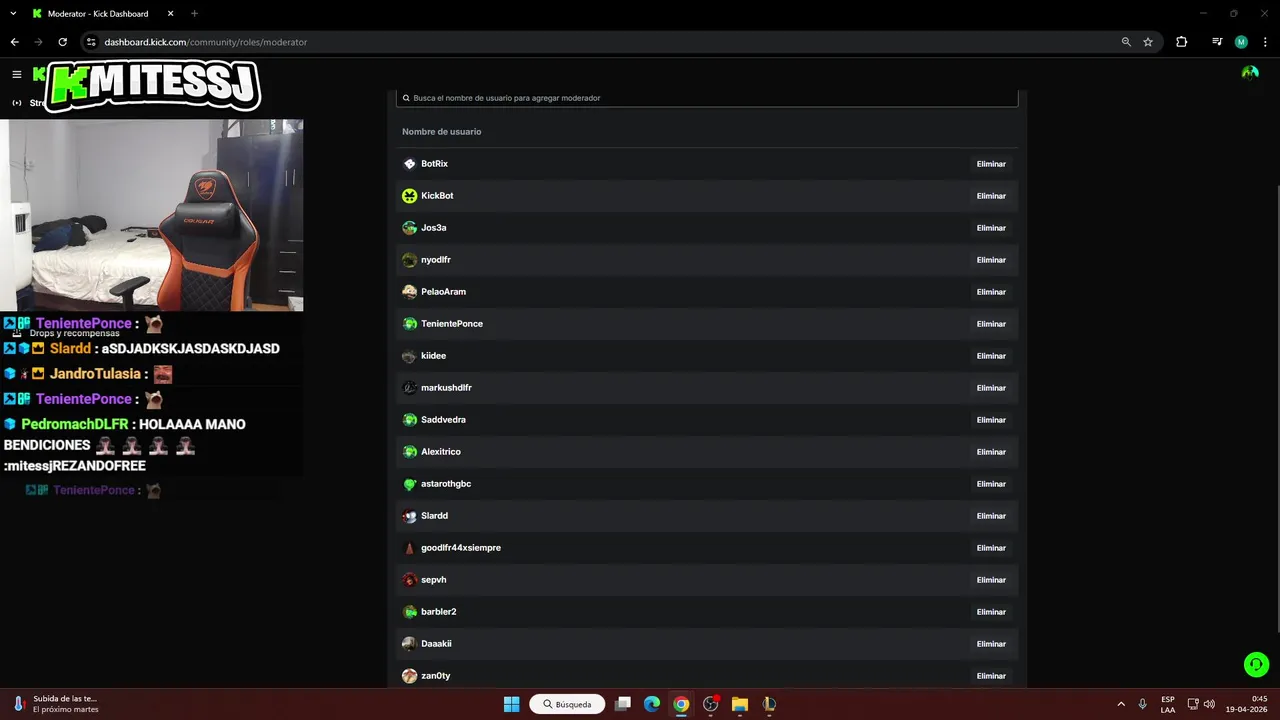Viewport: 1280px width, 720px height.
Task: Click the moderator username search field
Action: coord(707,98)
